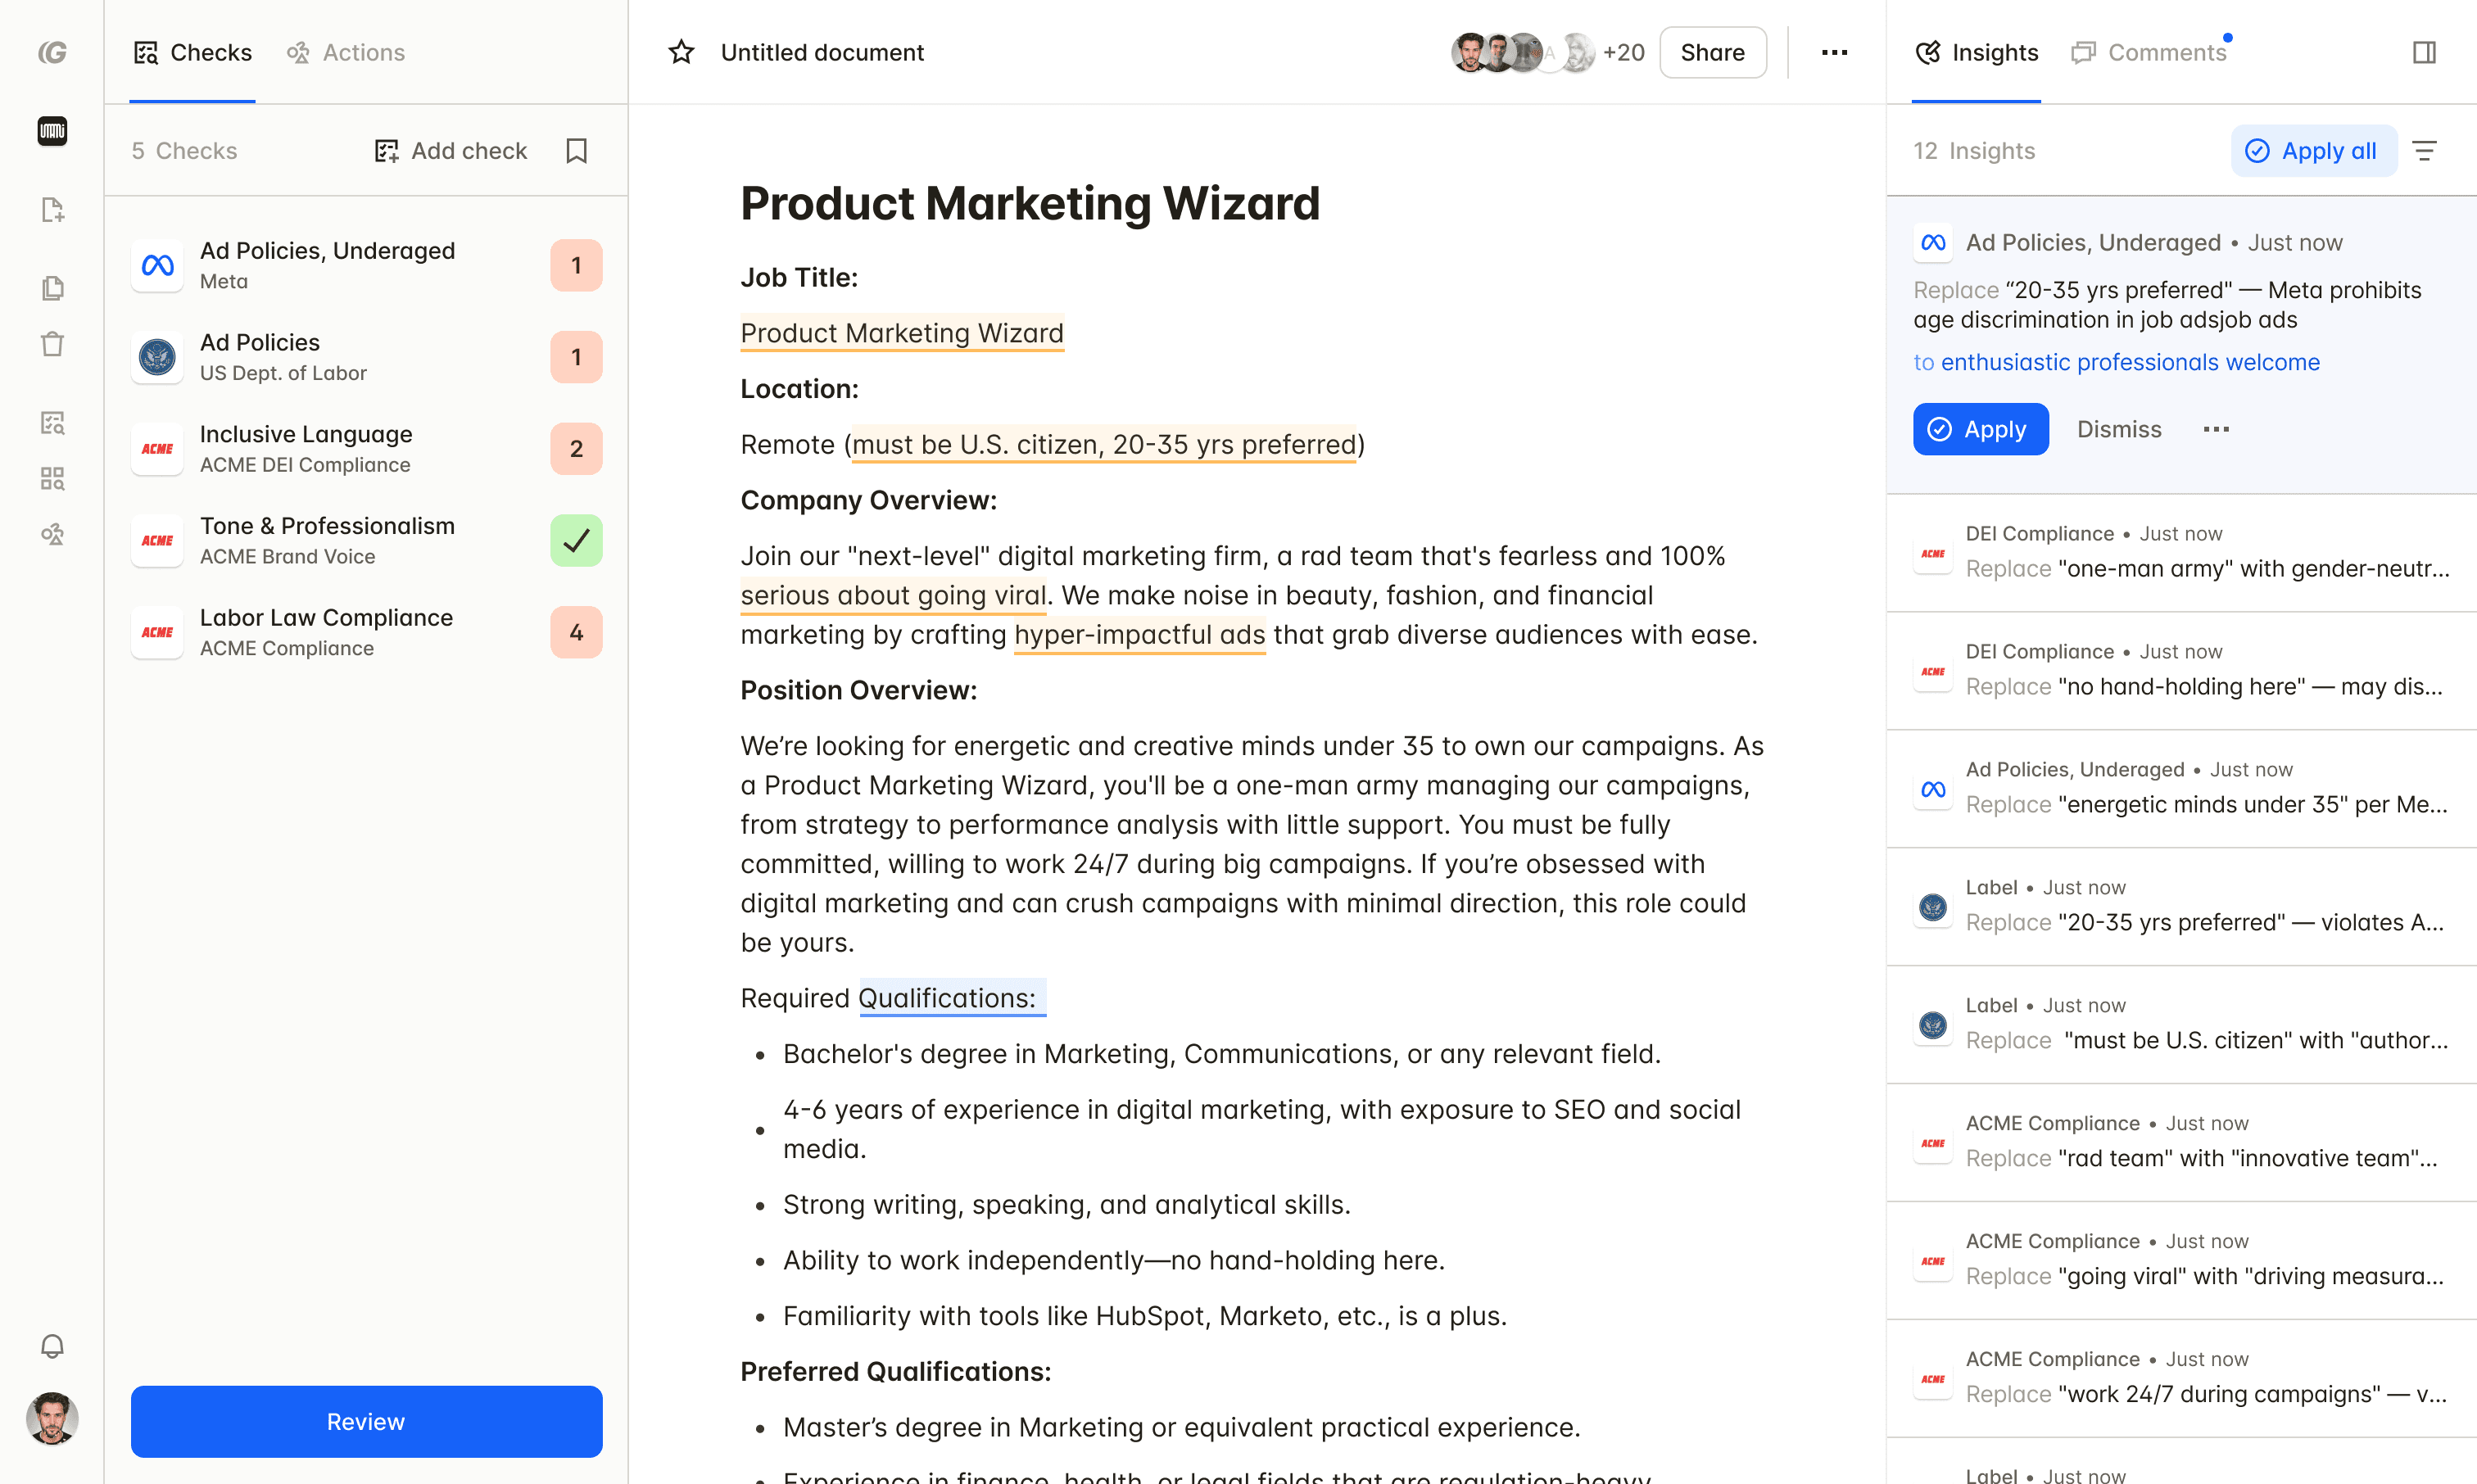The height and width of the screenshot is (1484, 2477).
Task: Click the bookmark icon beside Add check
Action: click(576, 151)
